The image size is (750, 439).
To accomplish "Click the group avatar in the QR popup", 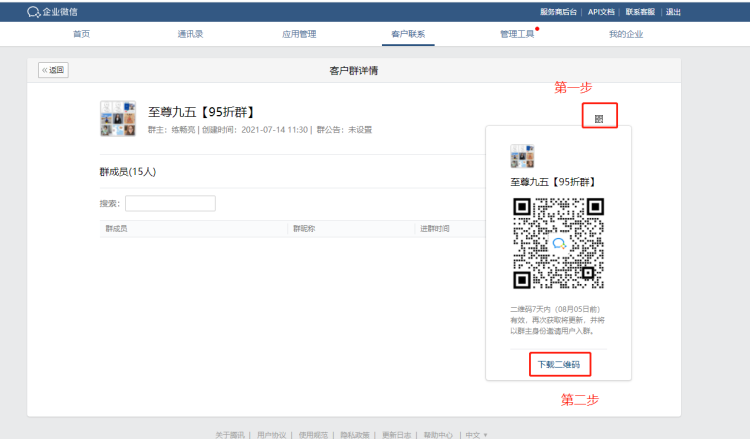I will coord(522,156).
